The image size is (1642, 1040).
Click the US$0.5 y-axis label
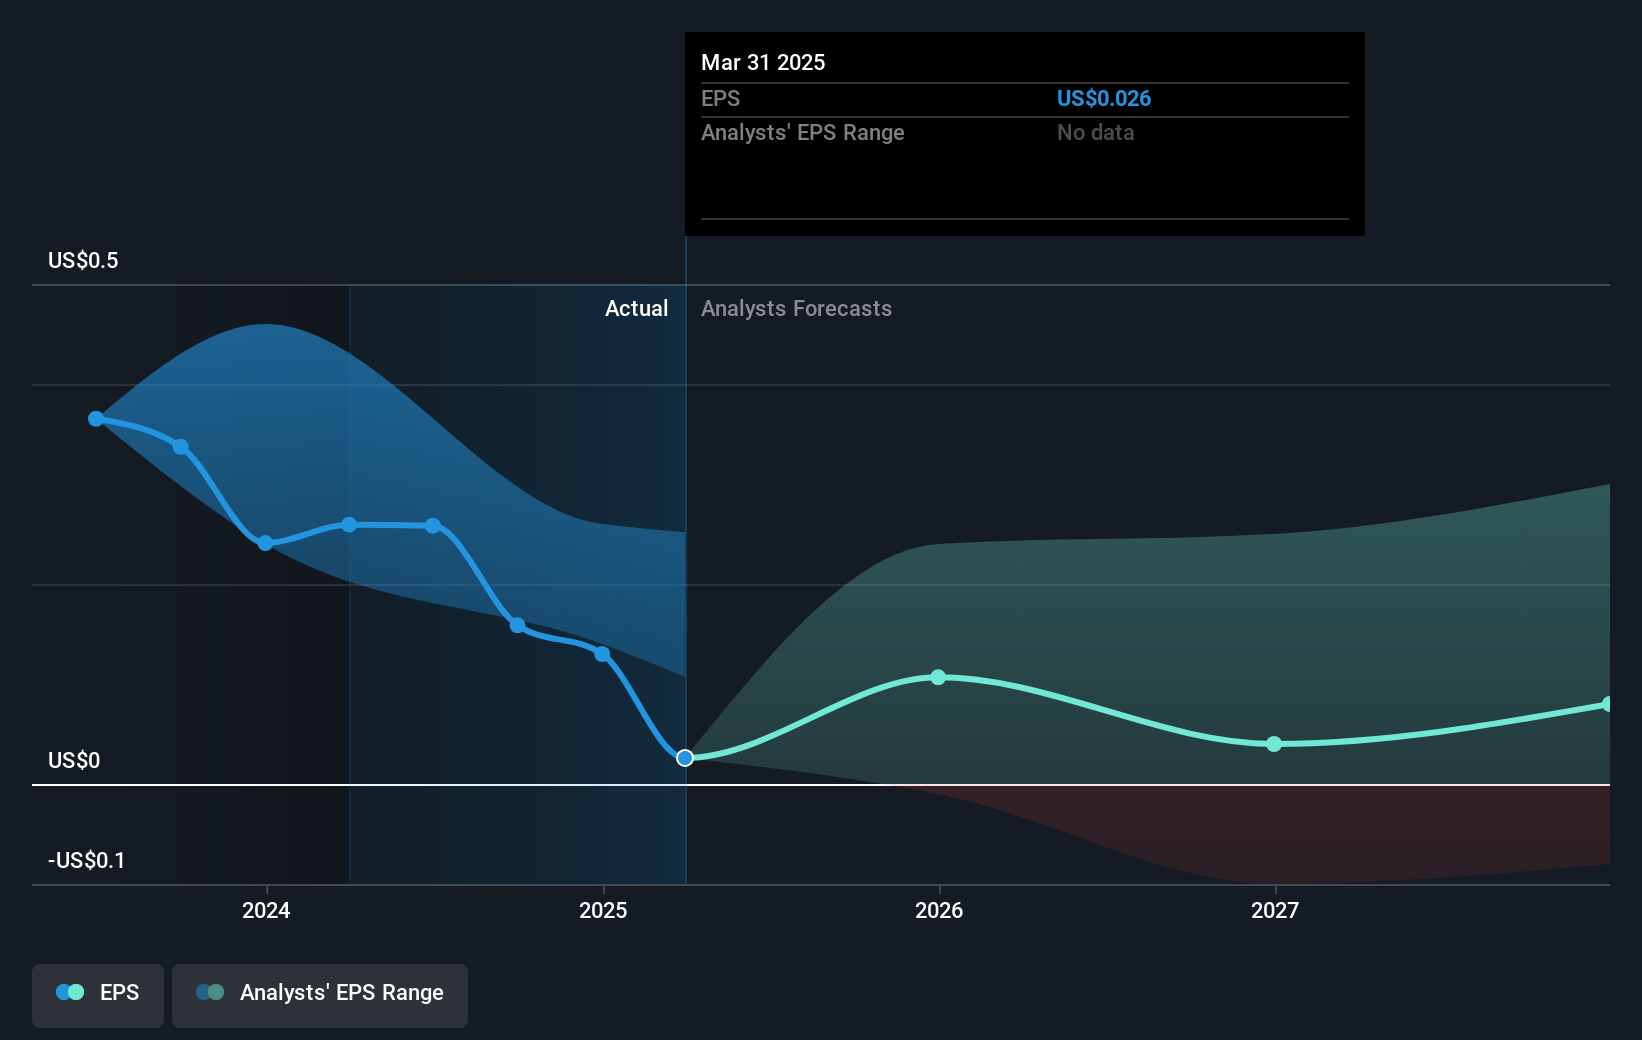[x=83, y=260]
